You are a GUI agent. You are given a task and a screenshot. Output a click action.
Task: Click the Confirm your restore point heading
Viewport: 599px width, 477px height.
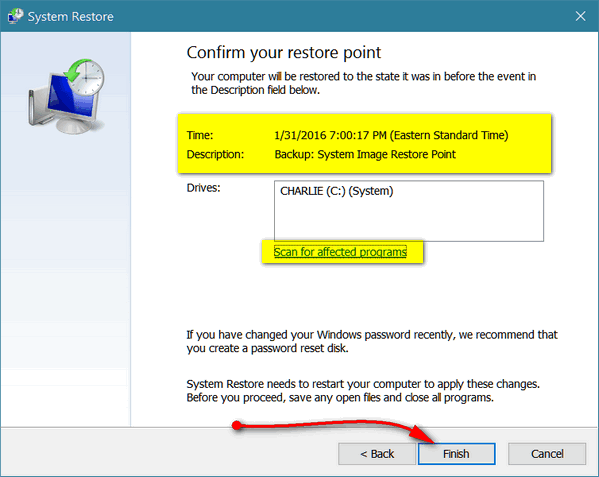pos(283,52)
